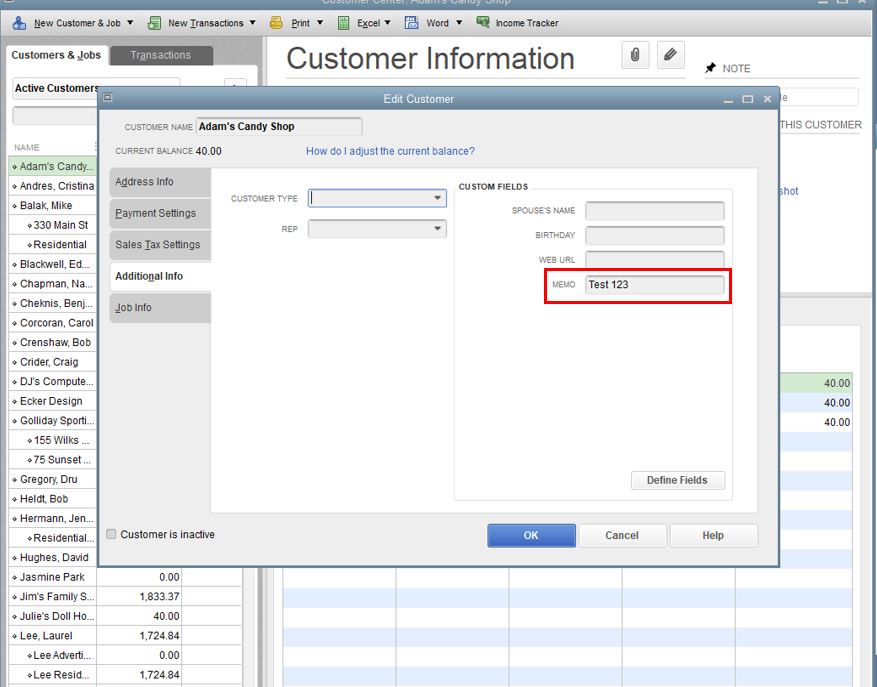Click the Birthday custom field

coord(654,236)
